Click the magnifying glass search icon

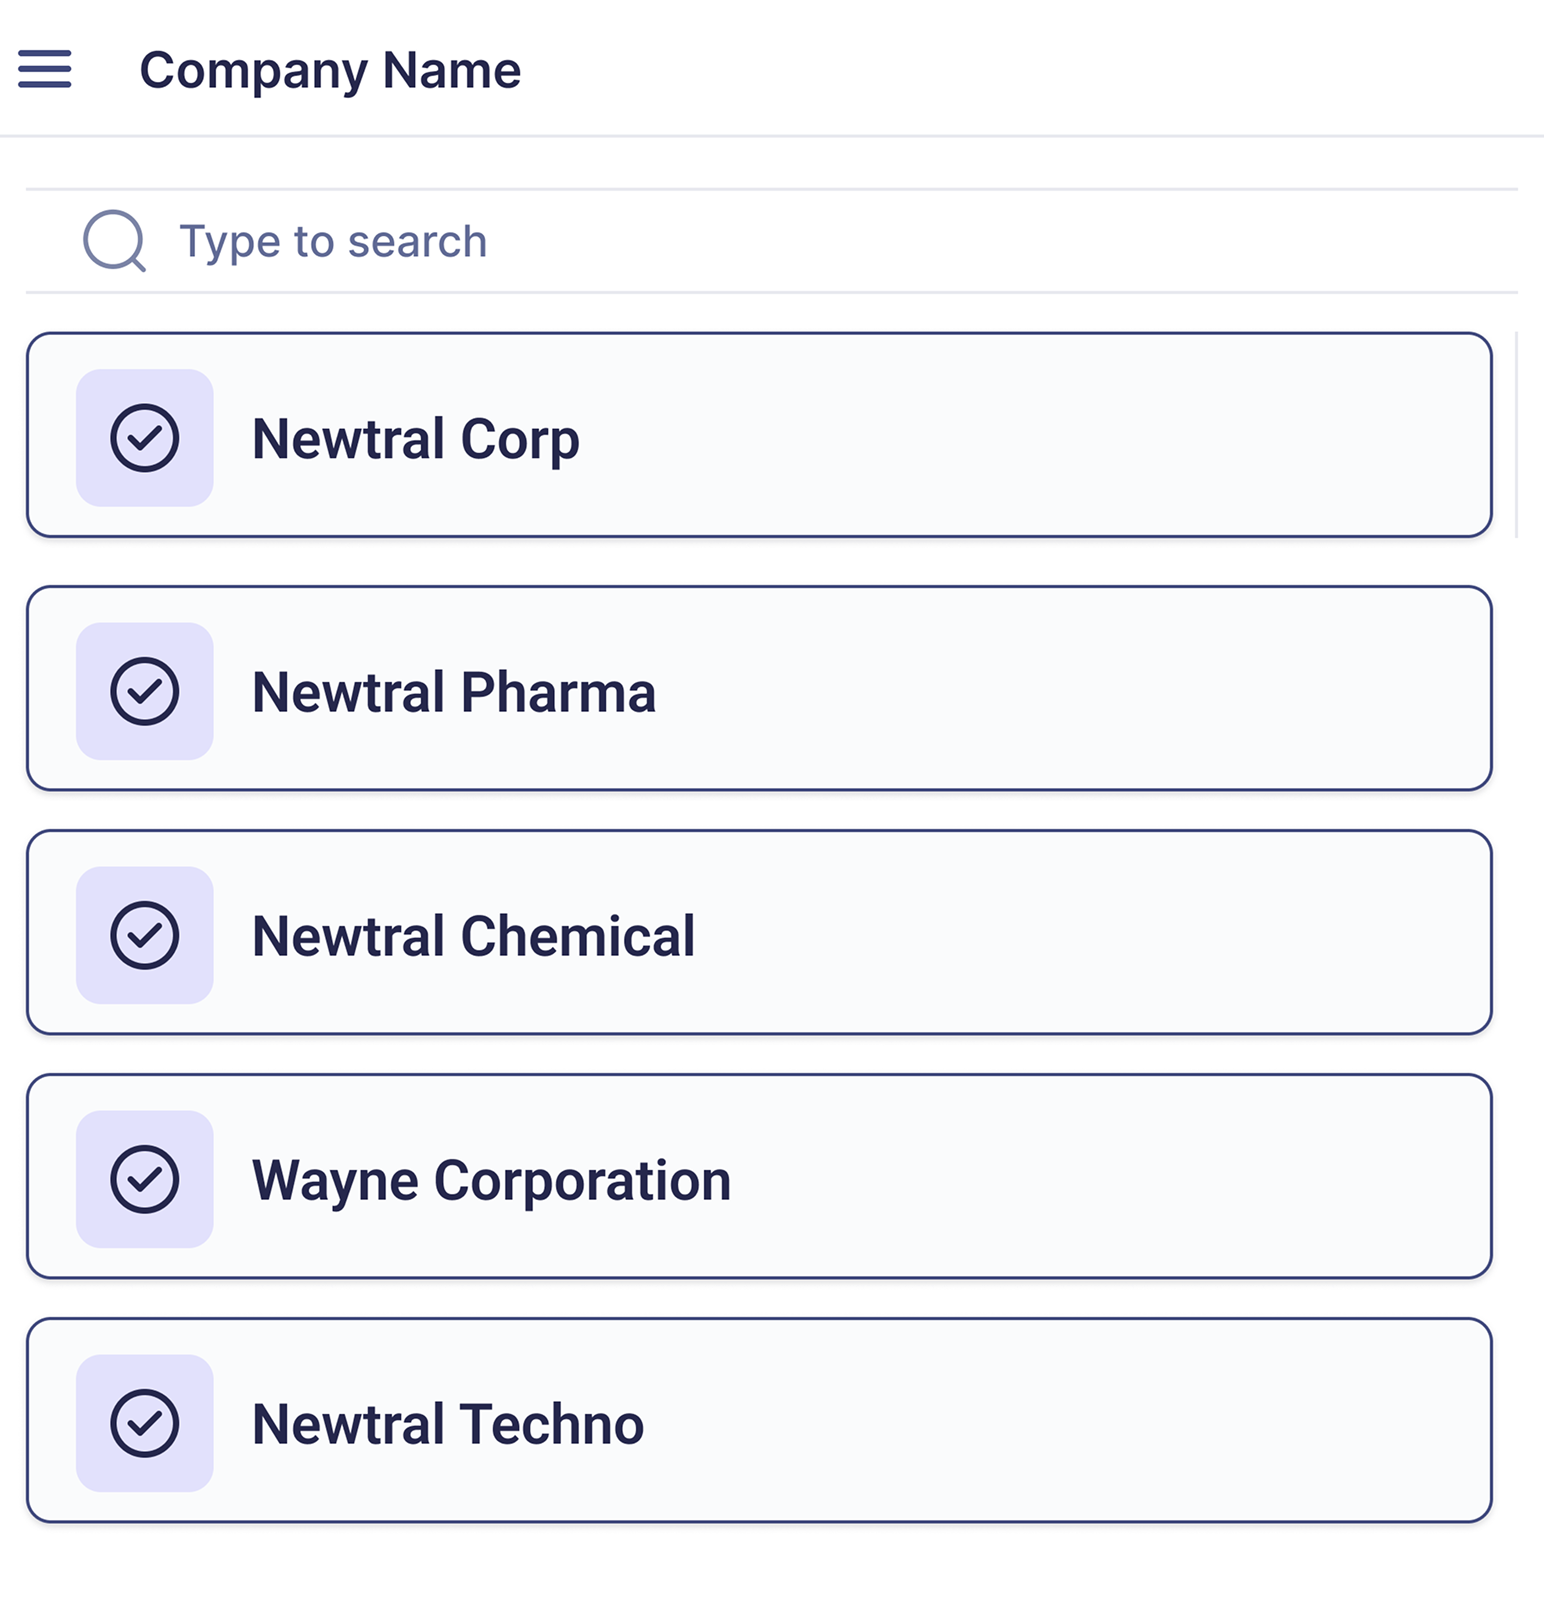114,241
